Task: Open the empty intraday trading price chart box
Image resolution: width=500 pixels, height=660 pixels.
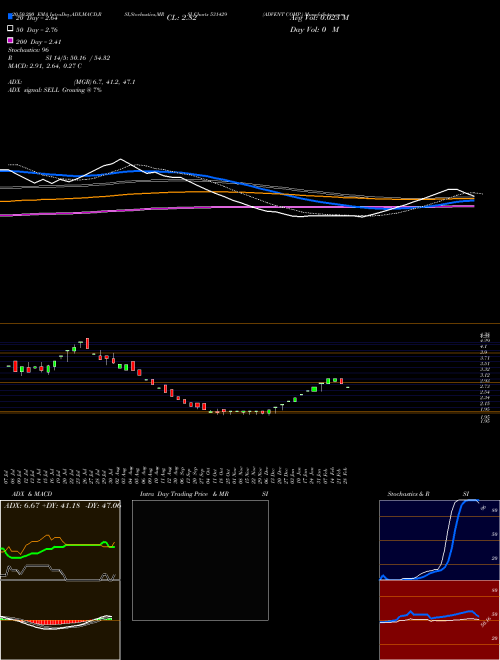Action: pos(200,560)
